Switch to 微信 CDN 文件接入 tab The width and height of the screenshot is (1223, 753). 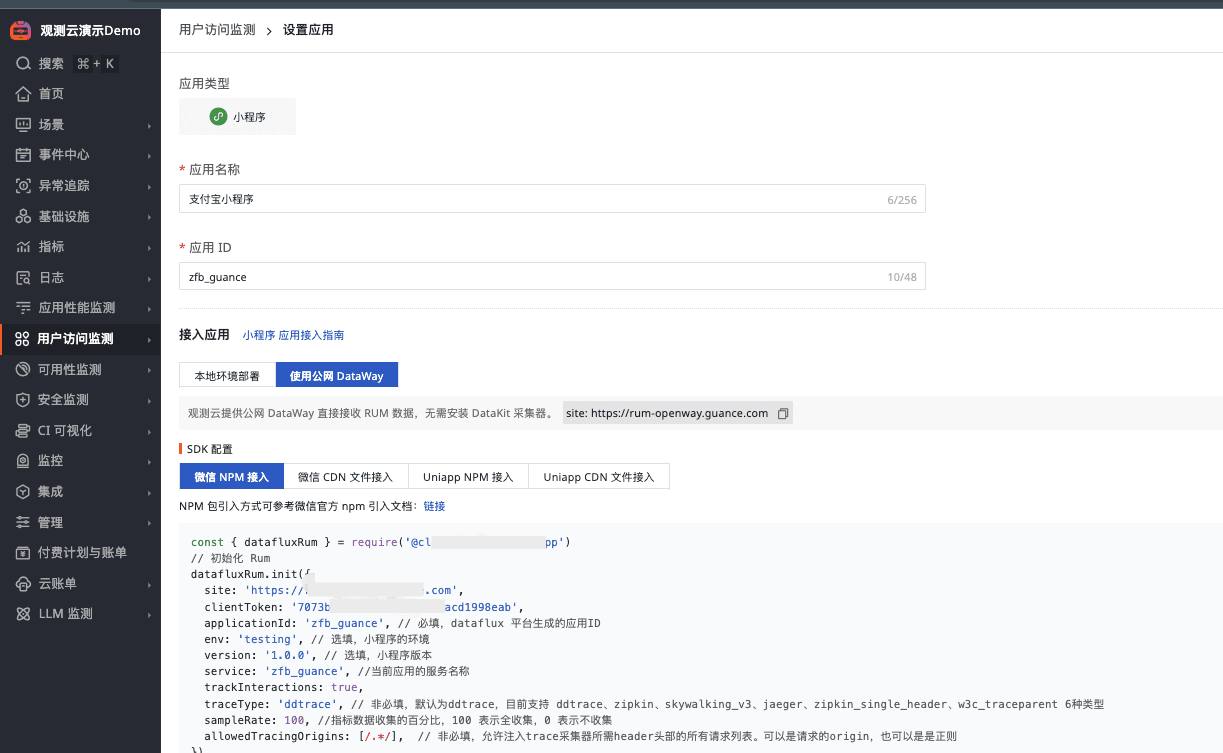click(346, 476)
